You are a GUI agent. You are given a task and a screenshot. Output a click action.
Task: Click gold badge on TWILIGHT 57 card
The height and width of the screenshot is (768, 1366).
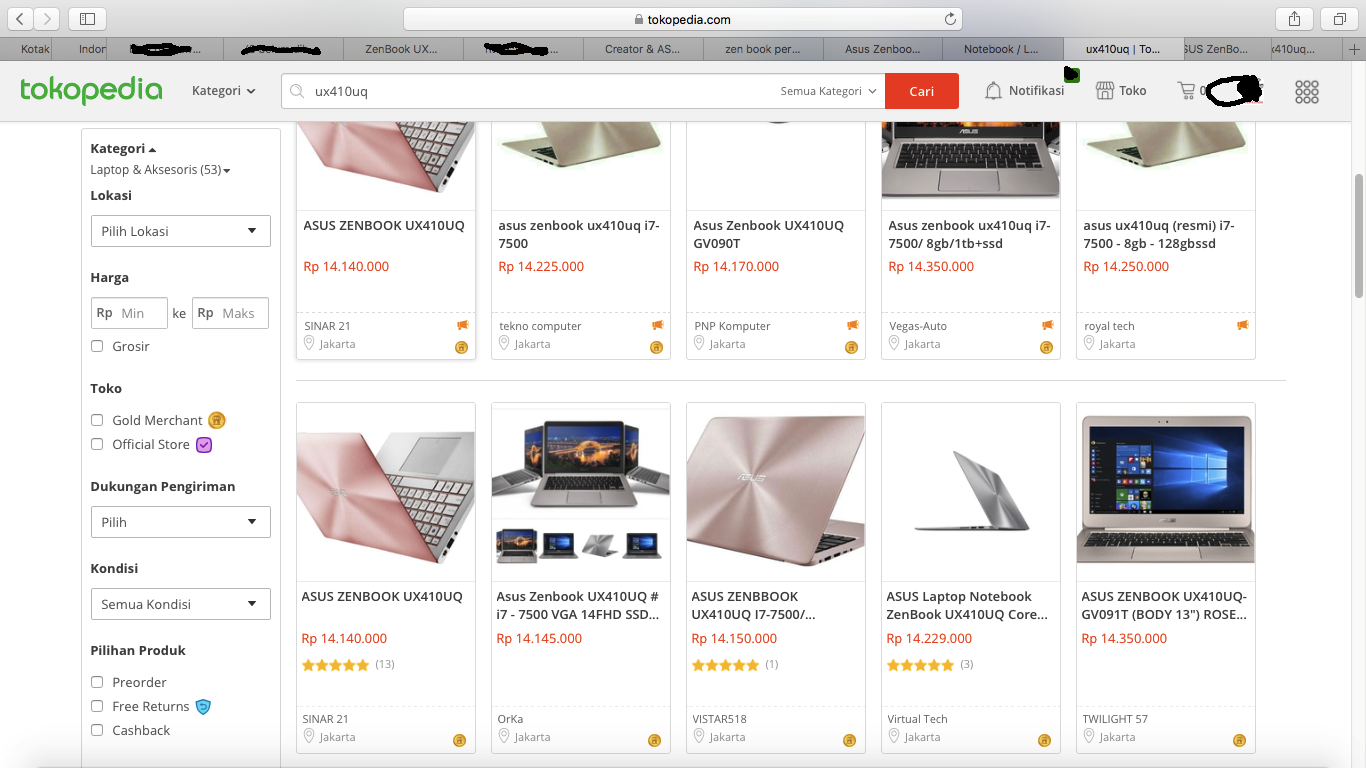1240,741
